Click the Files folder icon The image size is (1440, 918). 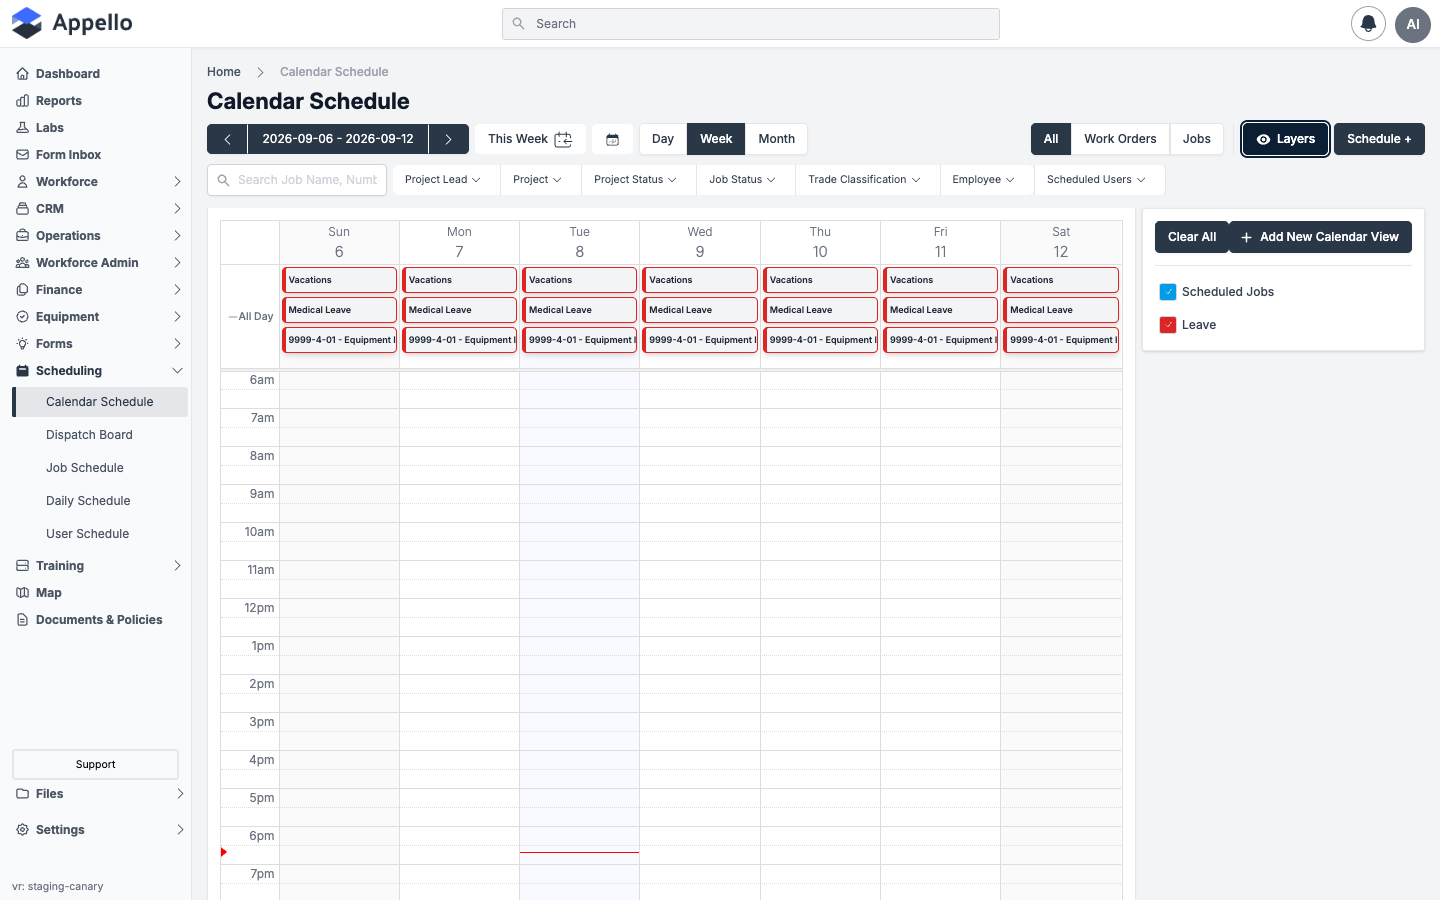(22, 794)
